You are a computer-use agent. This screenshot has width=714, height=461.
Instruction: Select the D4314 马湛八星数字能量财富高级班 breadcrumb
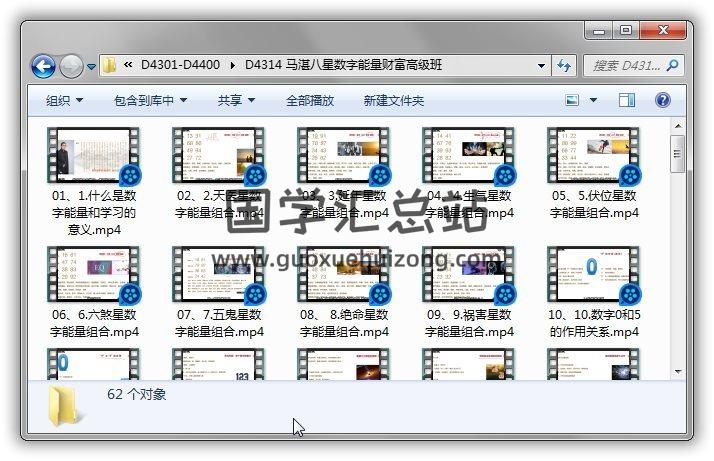pyautogui.click(x=343, y=65)
